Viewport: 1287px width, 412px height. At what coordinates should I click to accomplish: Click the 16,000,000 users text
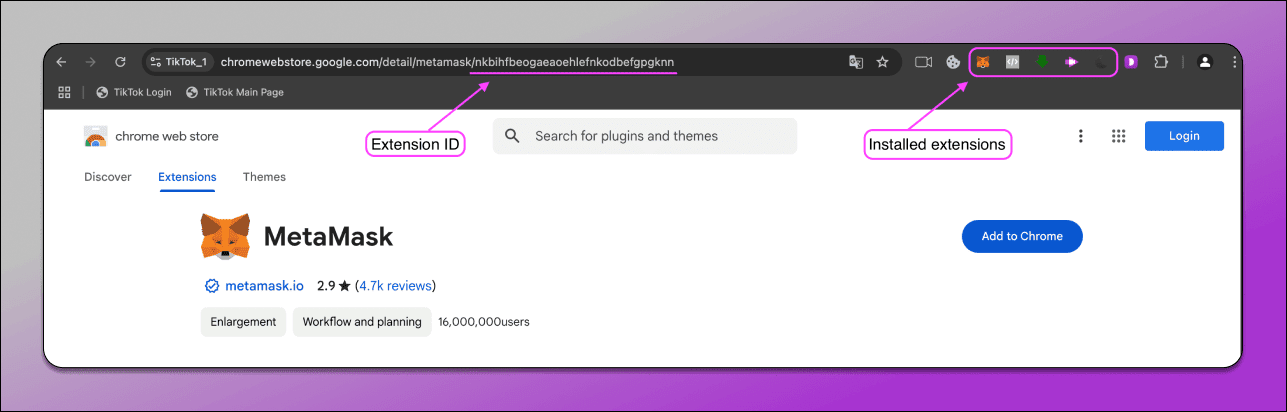click(484, 322)
